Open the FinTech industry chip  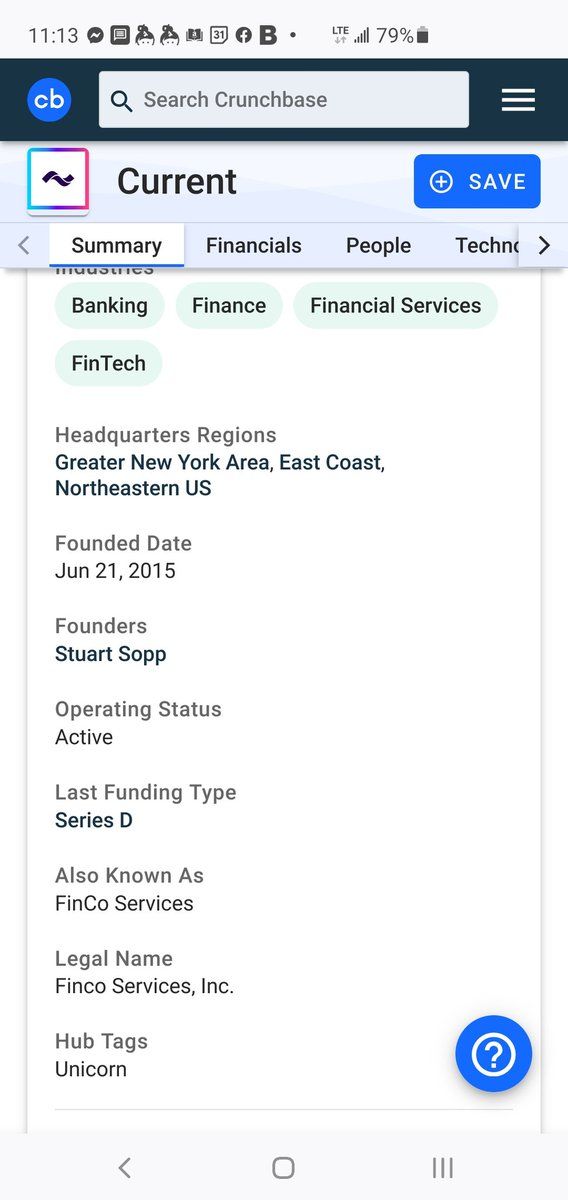(x=108, y=363)
